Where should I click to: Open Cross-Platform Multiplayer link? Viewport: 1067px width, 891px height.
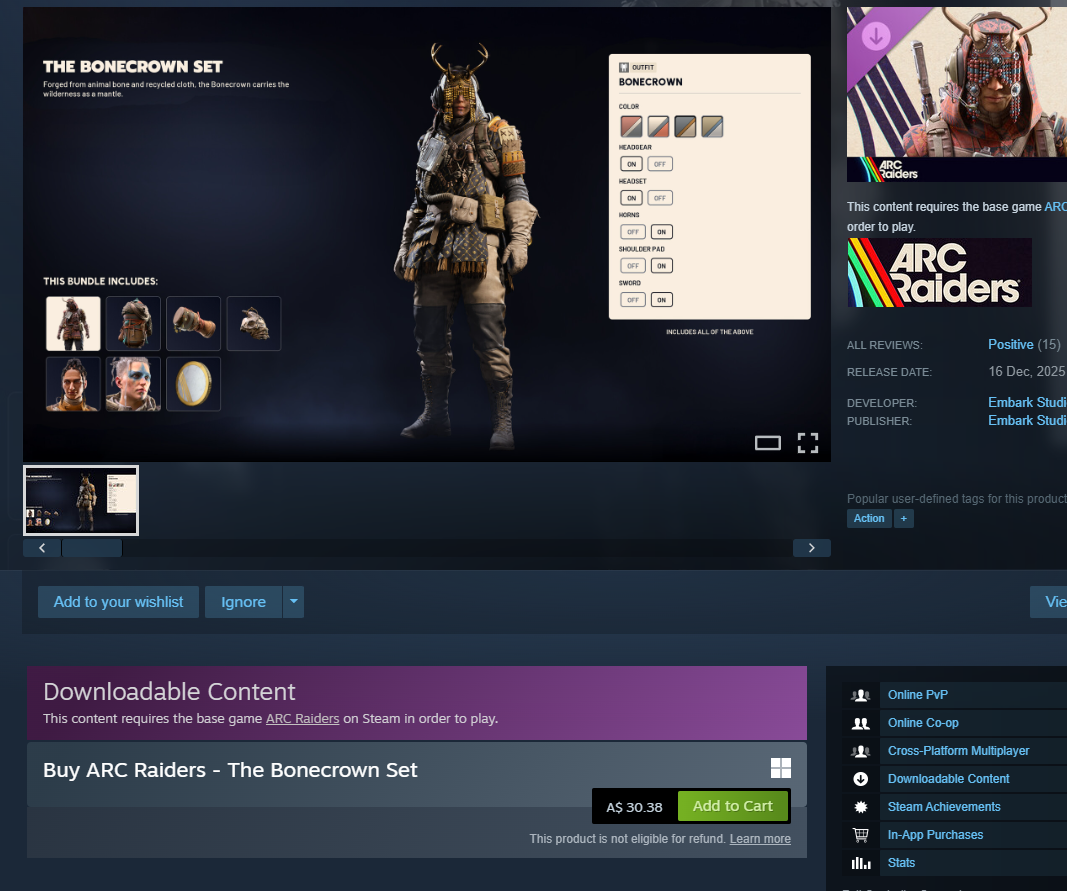[958, 751]
